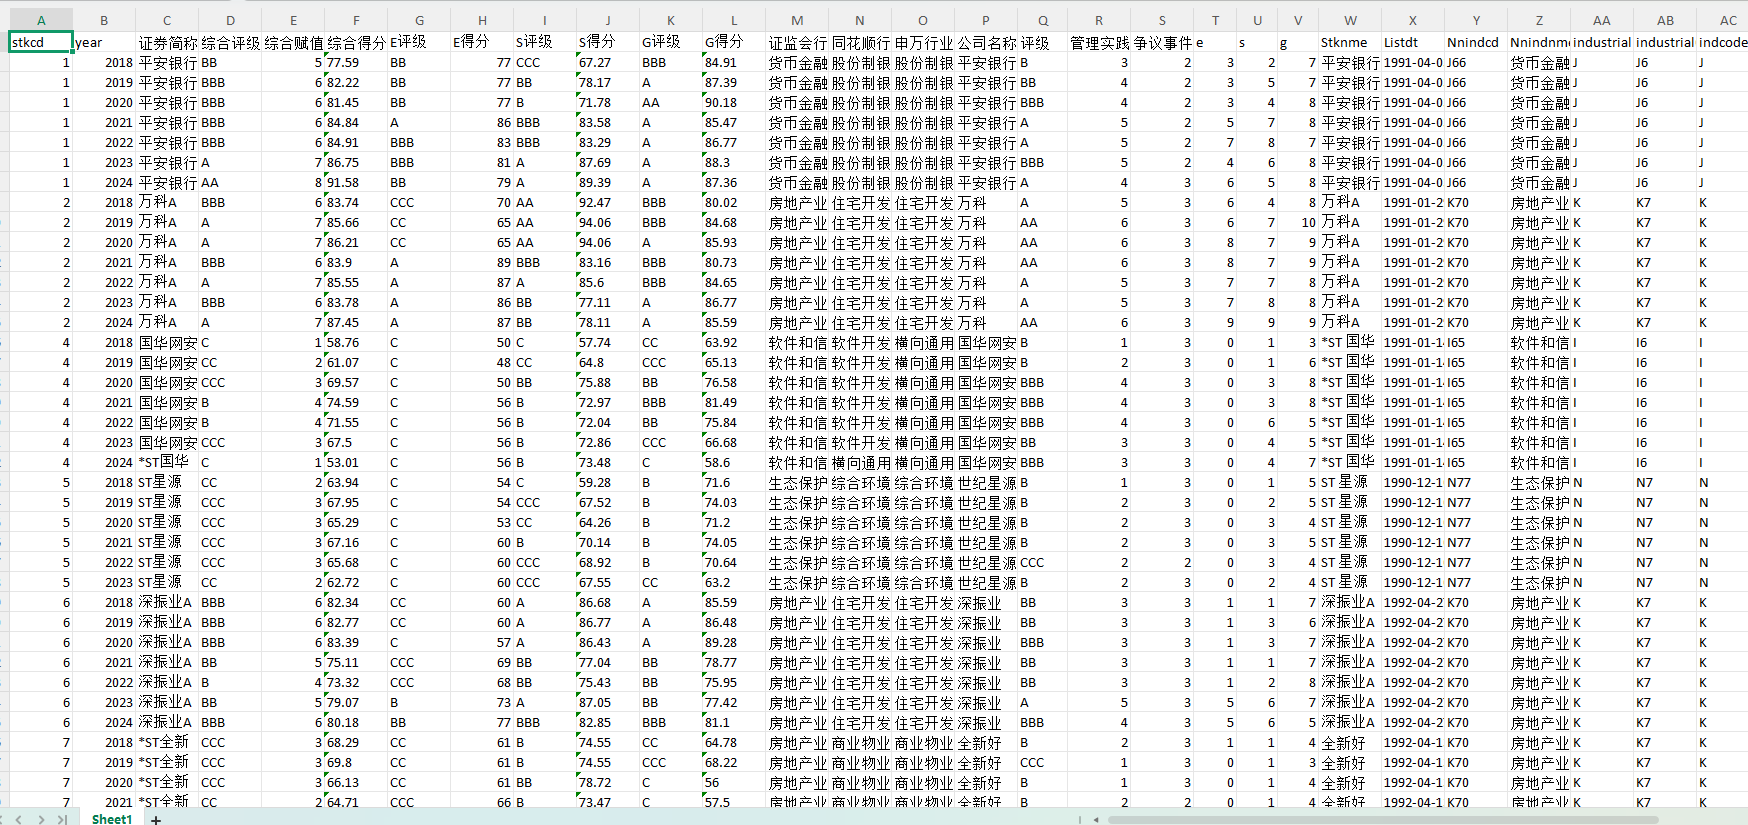Click the '综合评级' header cell
1748x825 pixels.
[x=230, y=42]
